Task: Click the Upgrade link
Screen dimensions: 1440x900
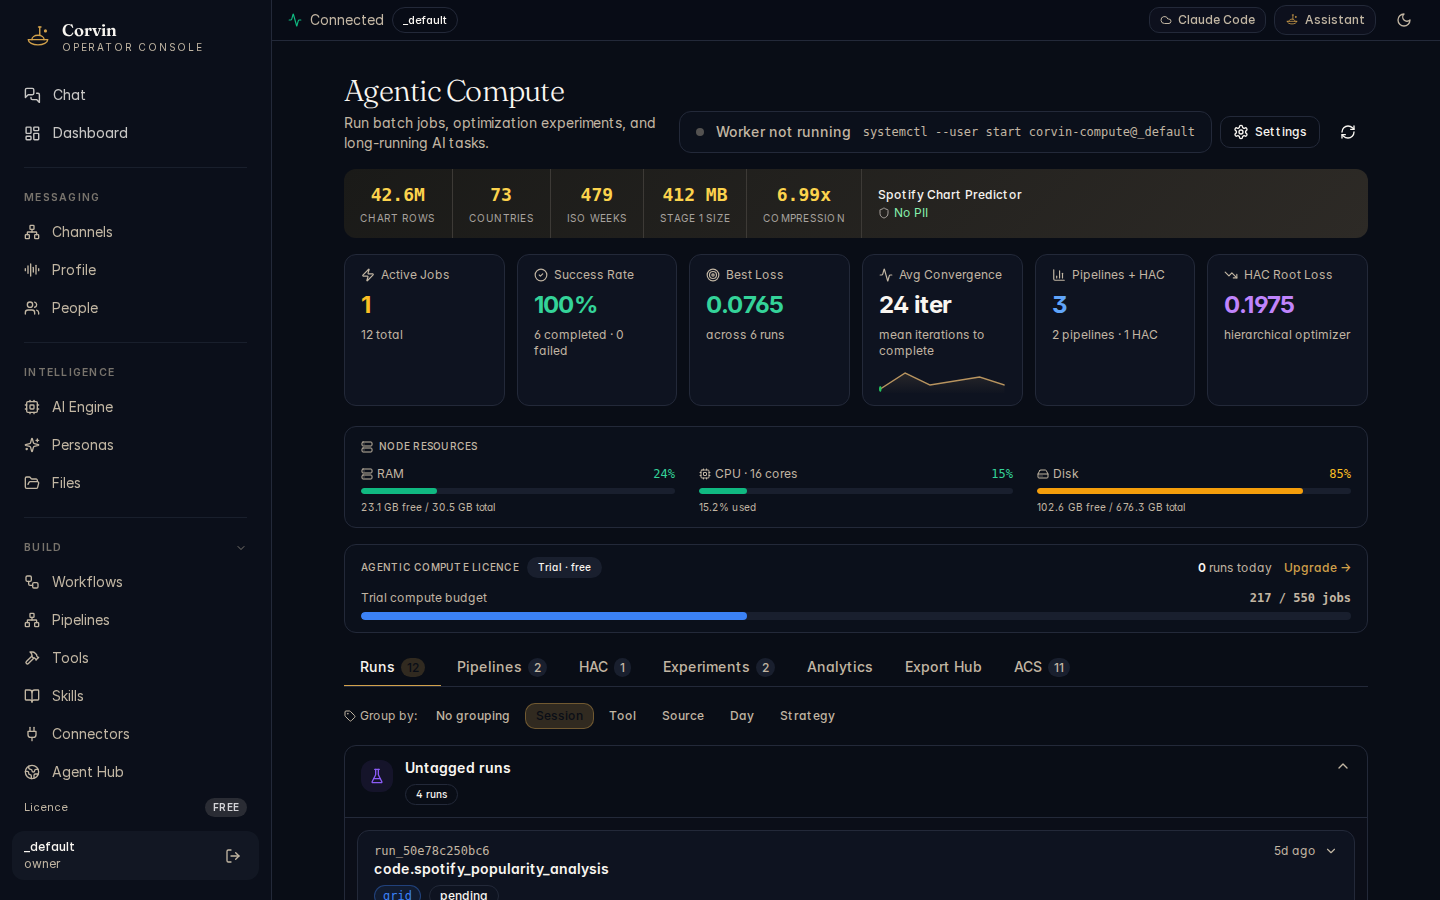Action: click(1317, 568)
